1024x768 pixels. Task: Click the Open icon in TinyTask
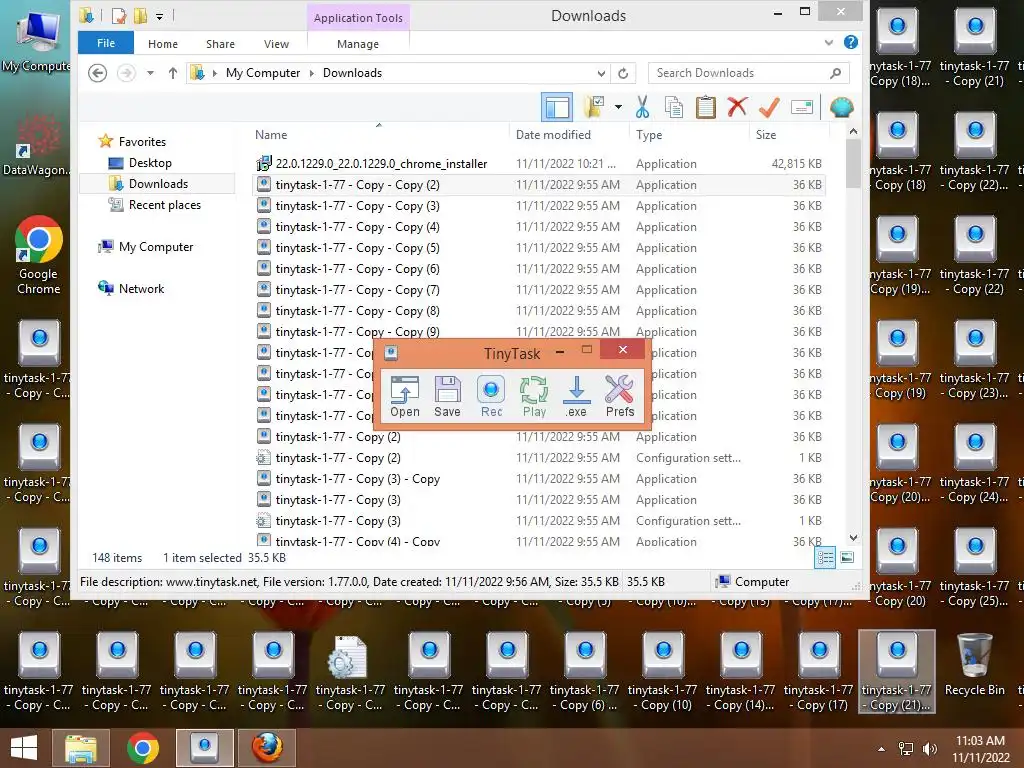(405, 396)
